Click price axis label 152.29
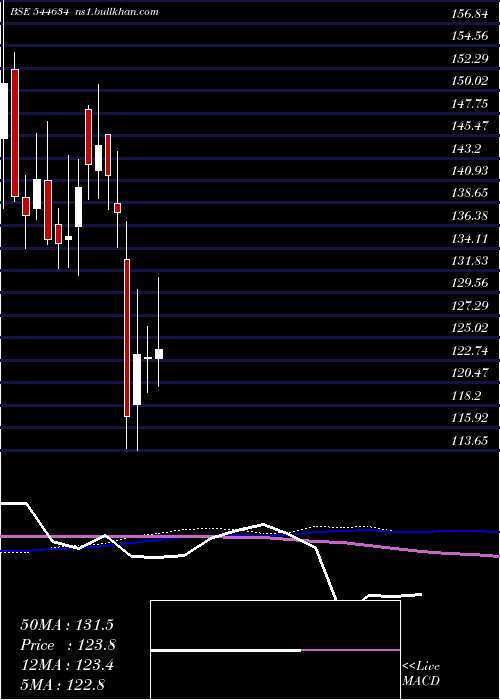The image size is (500, 700). 470,58
